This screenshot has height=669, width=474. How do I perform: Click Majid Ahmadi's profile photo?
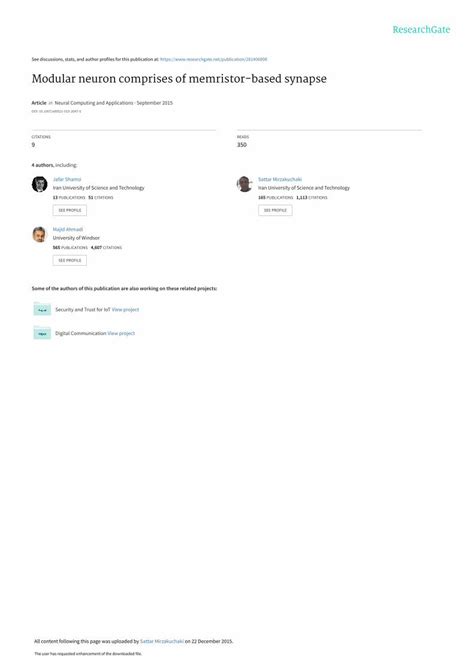(x=40, y=234)
